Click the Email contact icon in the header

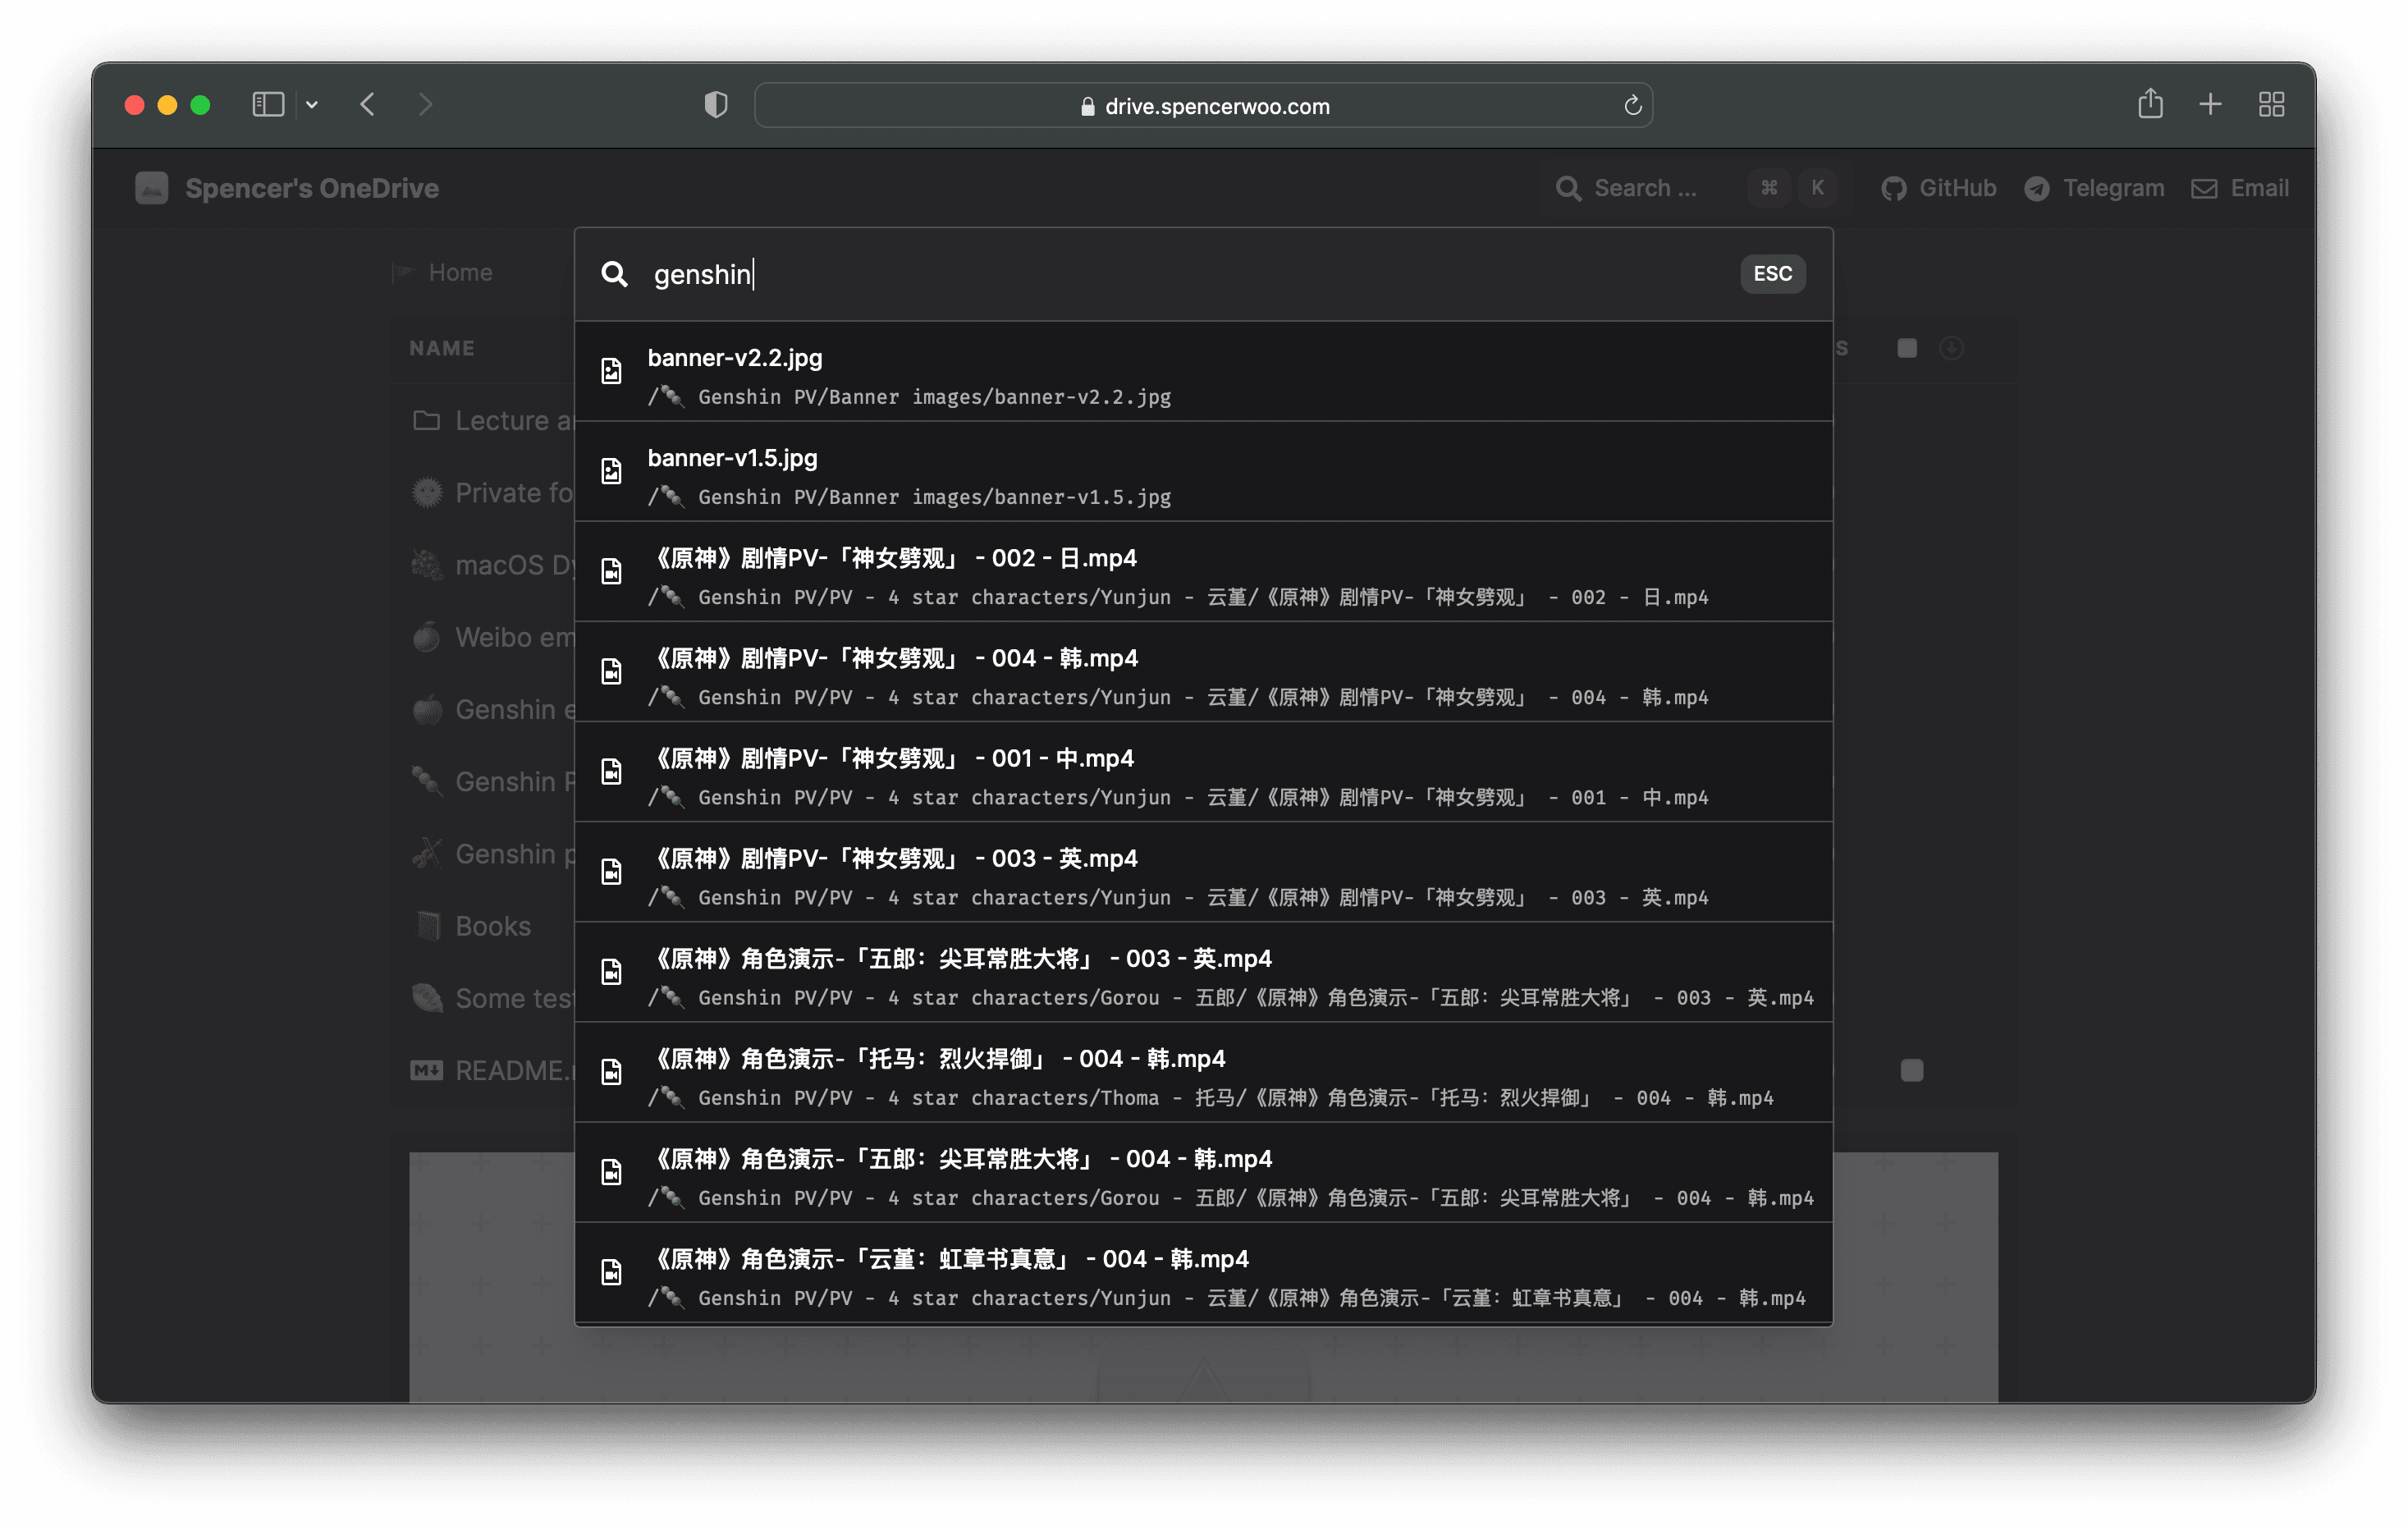[2204, 188]
